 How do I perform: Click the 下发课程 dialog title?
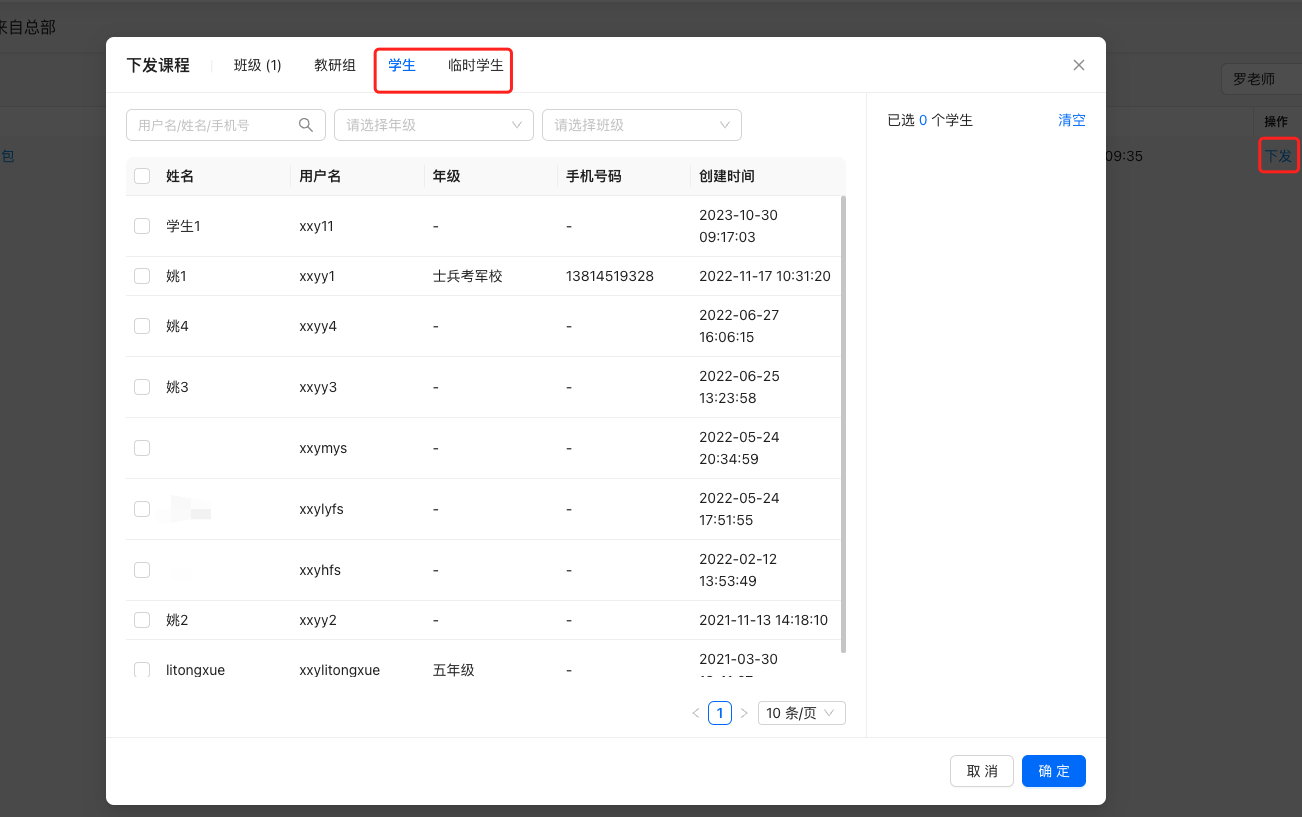coord(158,65)
